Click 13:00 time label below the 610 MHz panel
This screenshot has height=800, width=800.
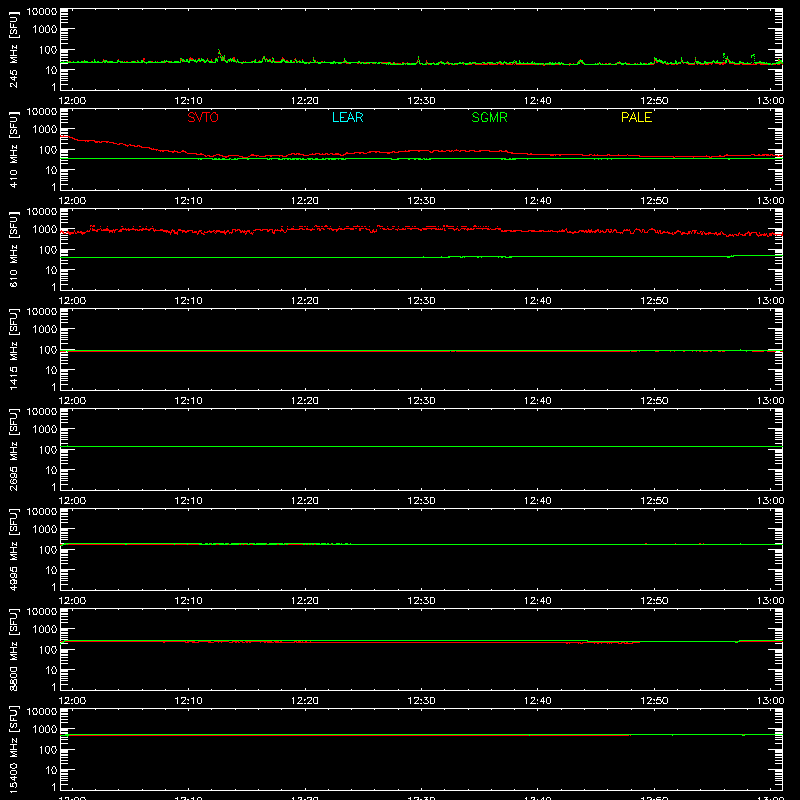click(770, 301)
